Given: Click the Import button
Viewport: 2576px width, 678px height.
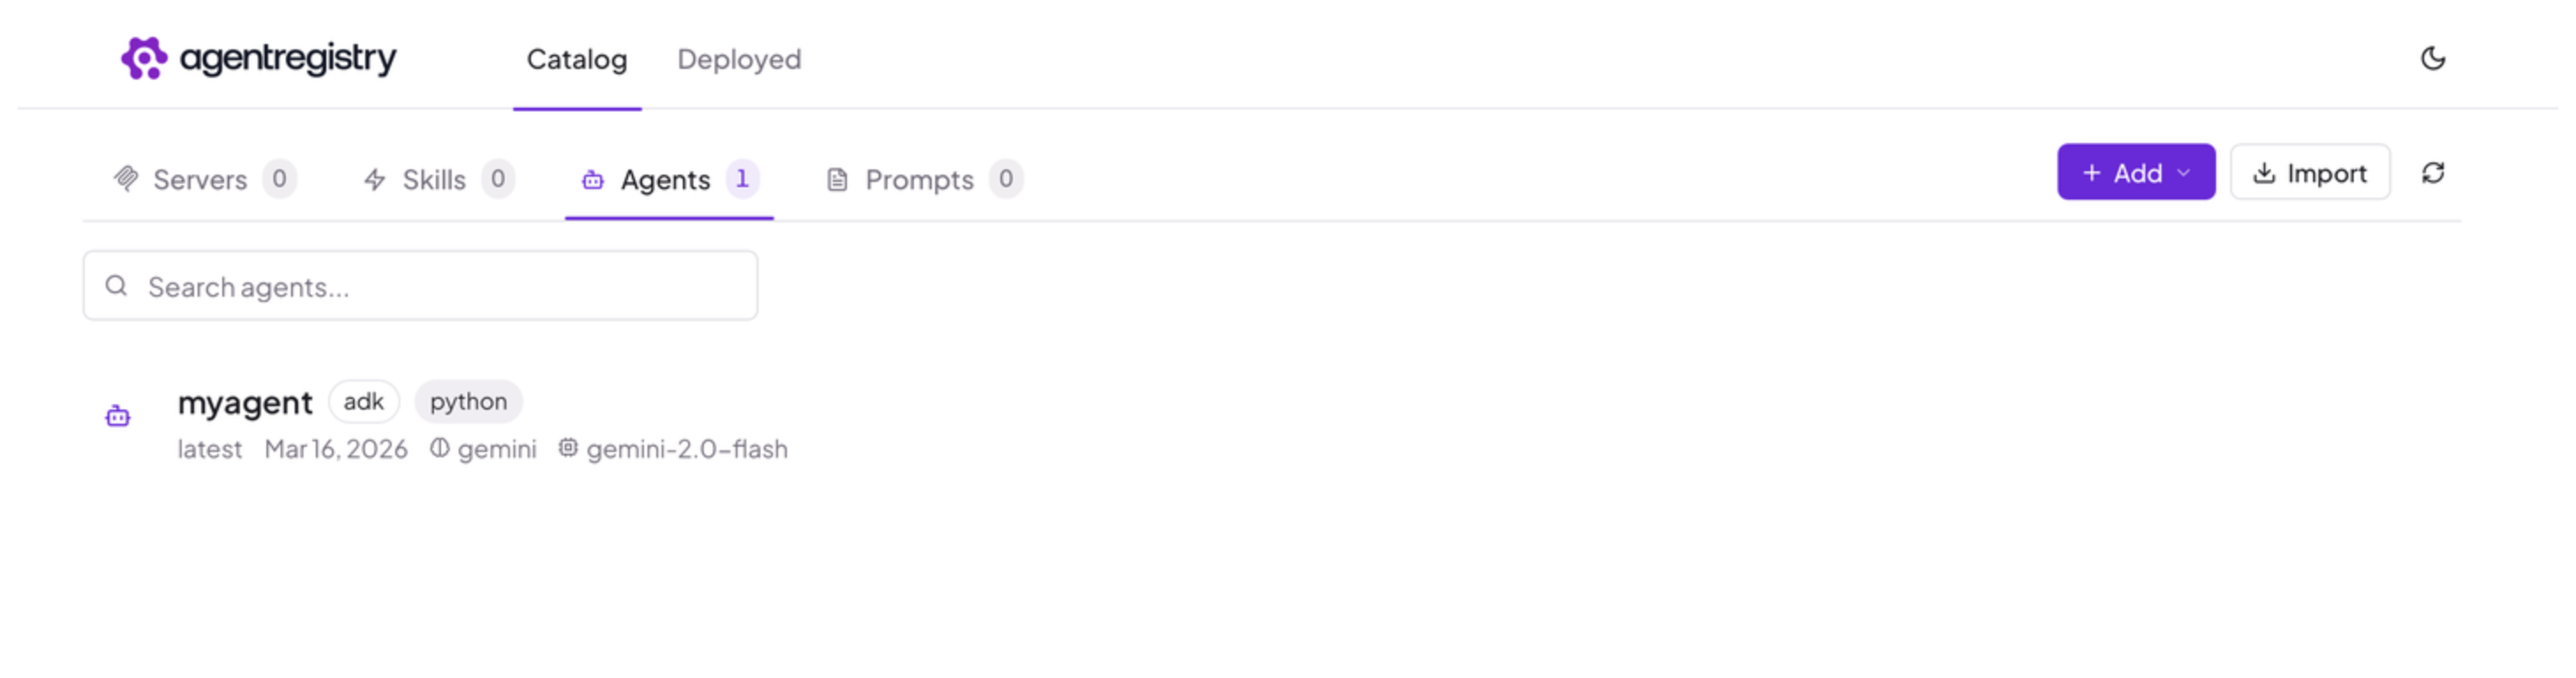Looking at the screenshot, I should click(2310, 172).
